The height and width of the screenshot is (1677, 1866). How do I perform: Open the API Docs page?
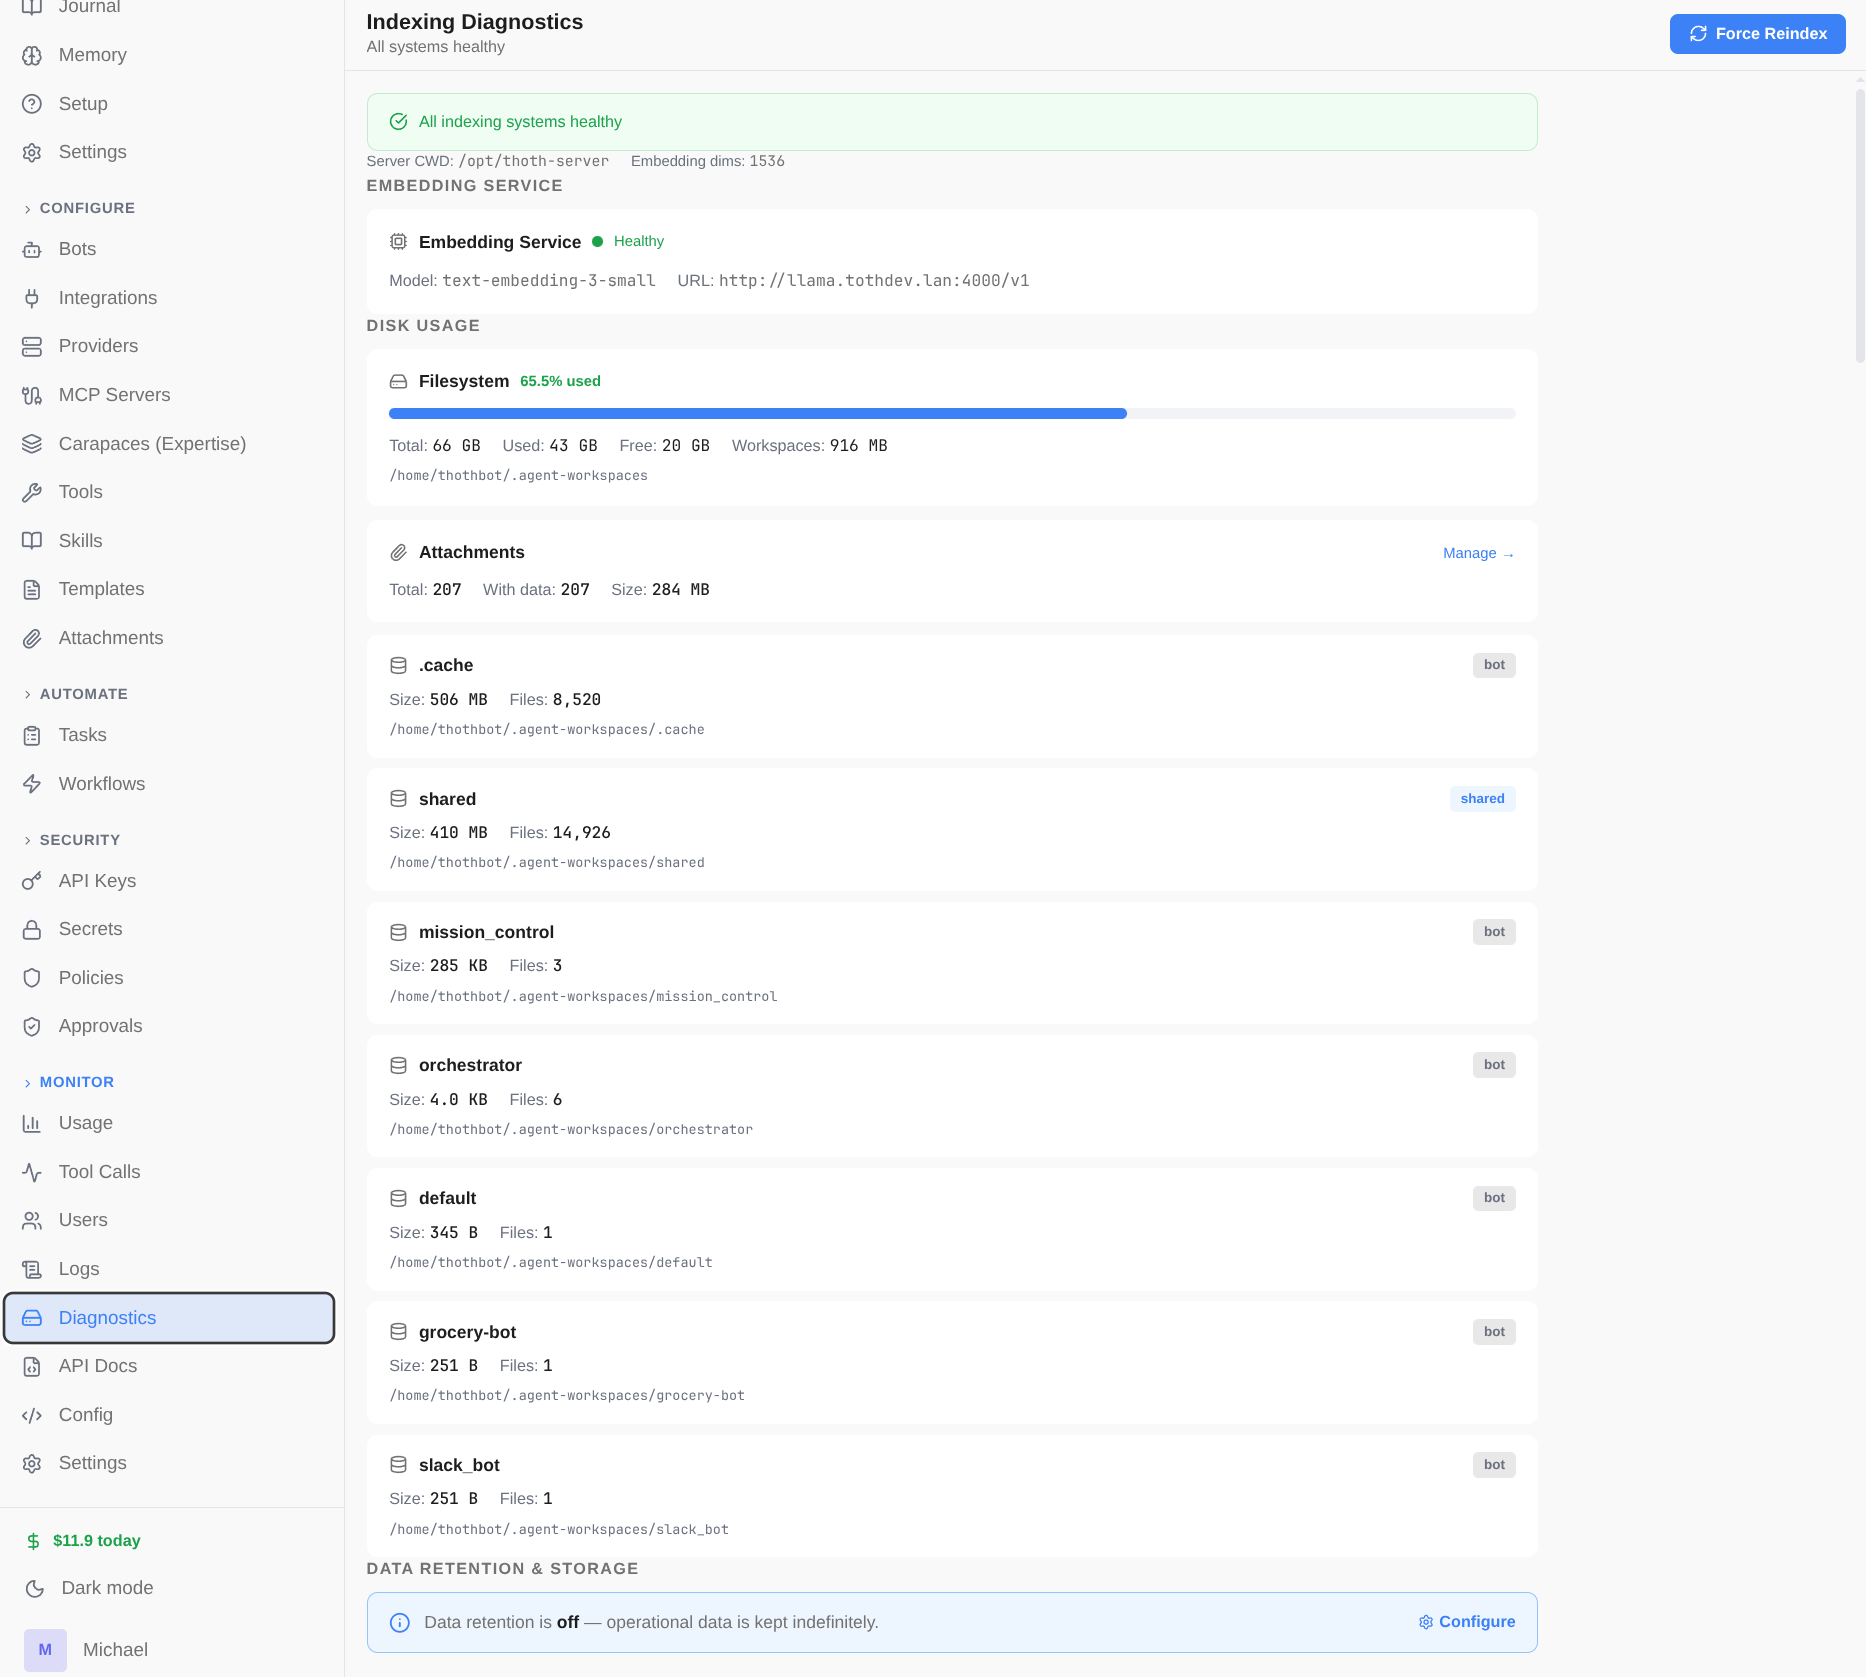click(x=96, y=1365)
